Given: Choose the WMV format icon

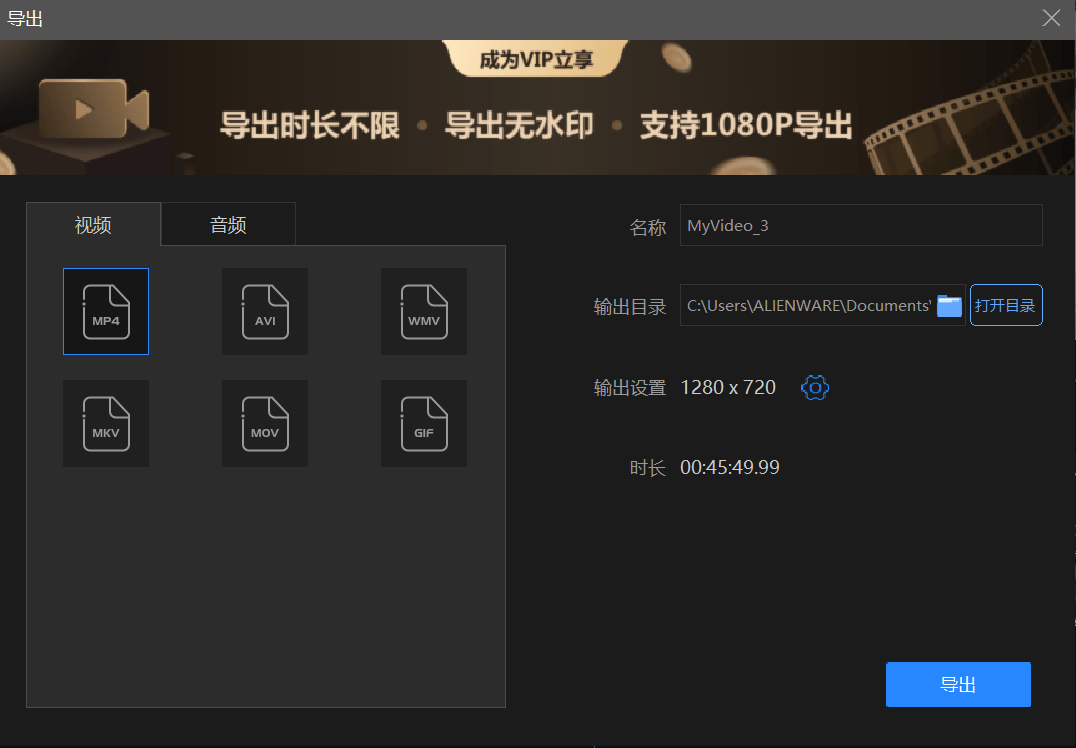Looking at the screenshot, I should click(x=424, y=311).
